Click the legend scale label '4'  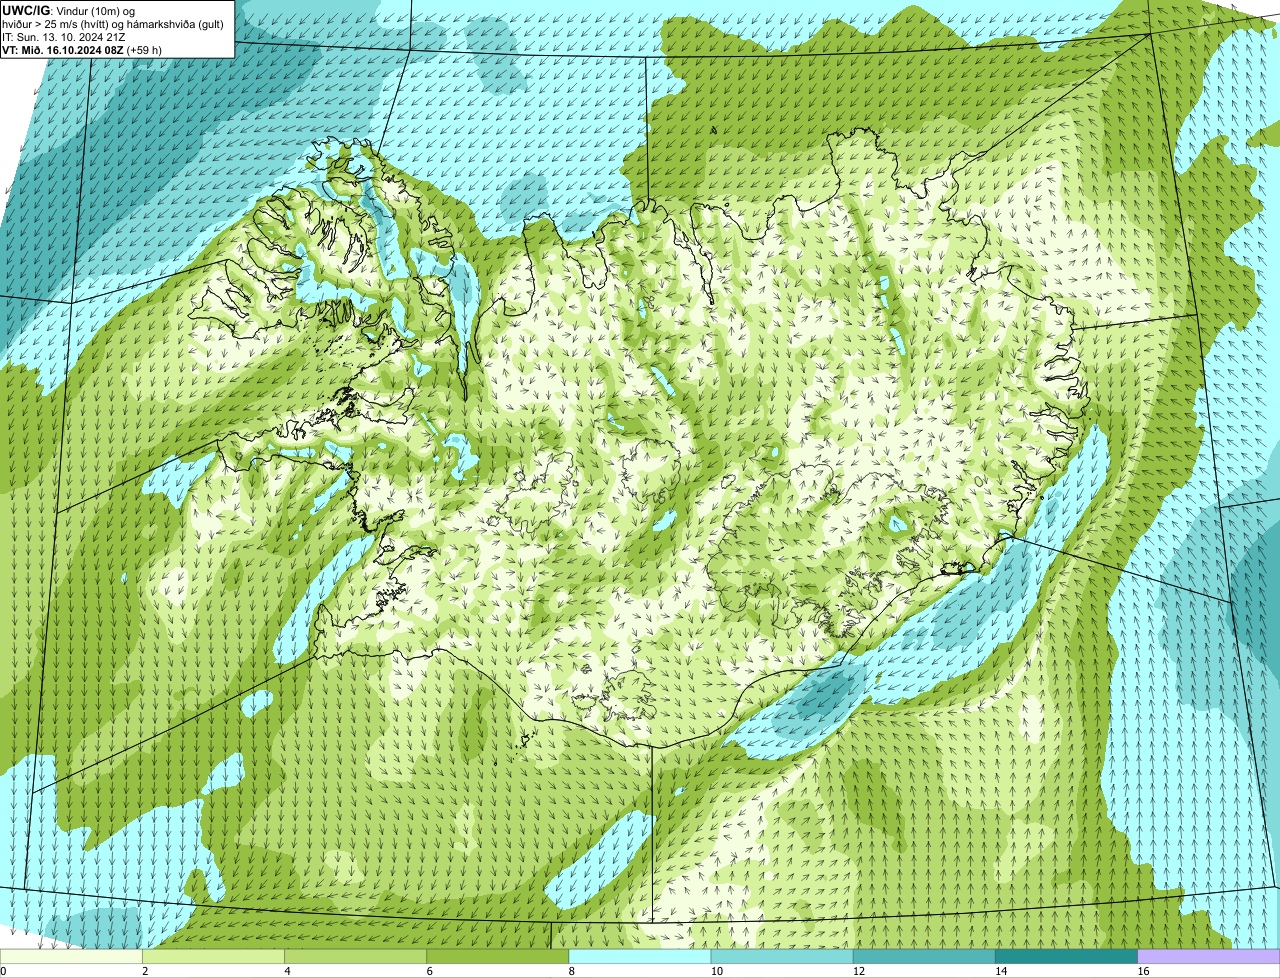click(287, 971)
